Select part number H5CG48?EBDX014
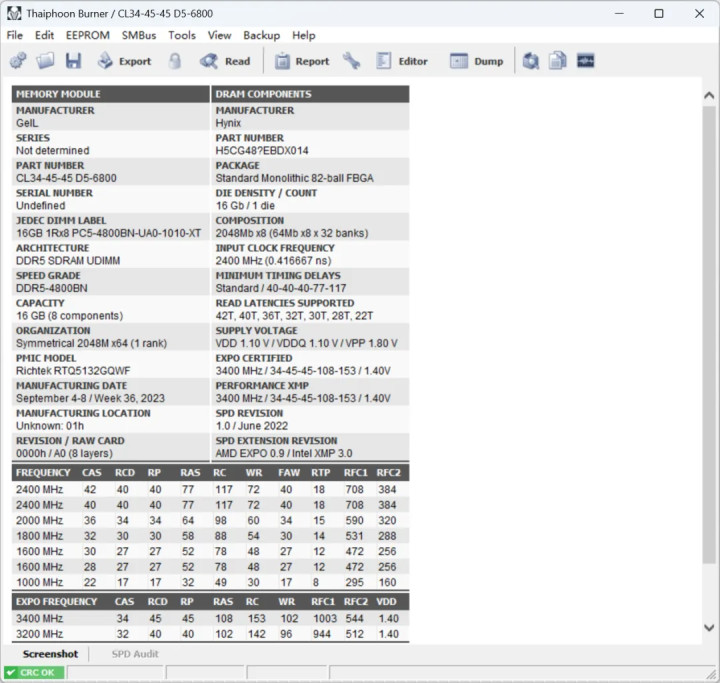This screenshot has width=720, height=683. (262, 151)
